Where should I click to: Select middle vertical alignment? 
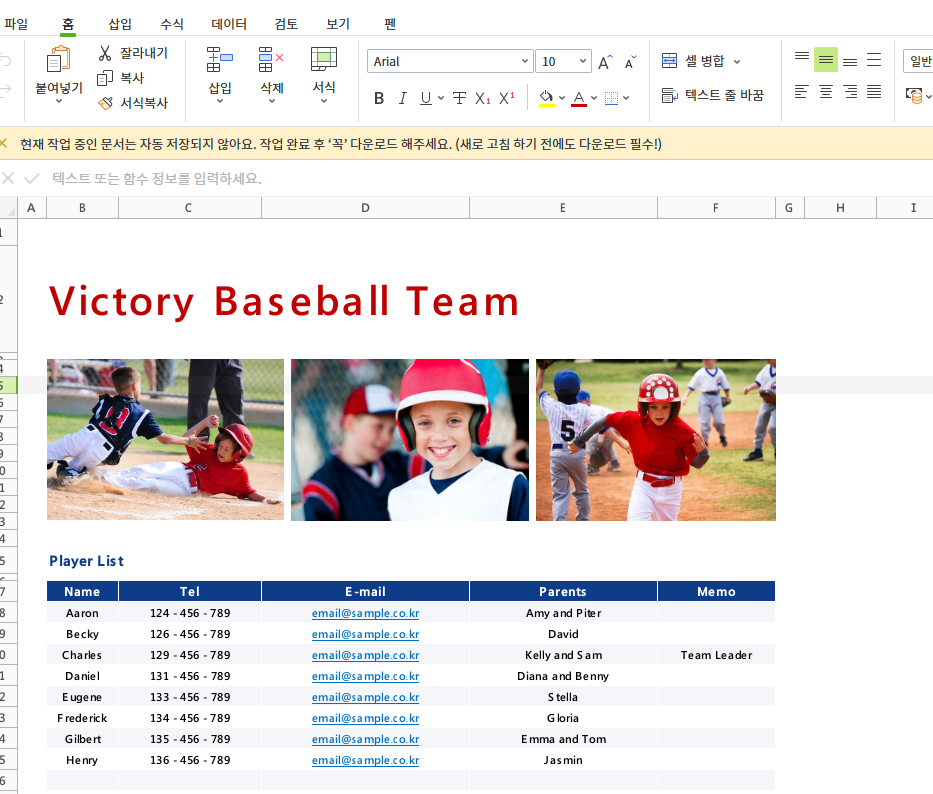[x=826, y=60]
